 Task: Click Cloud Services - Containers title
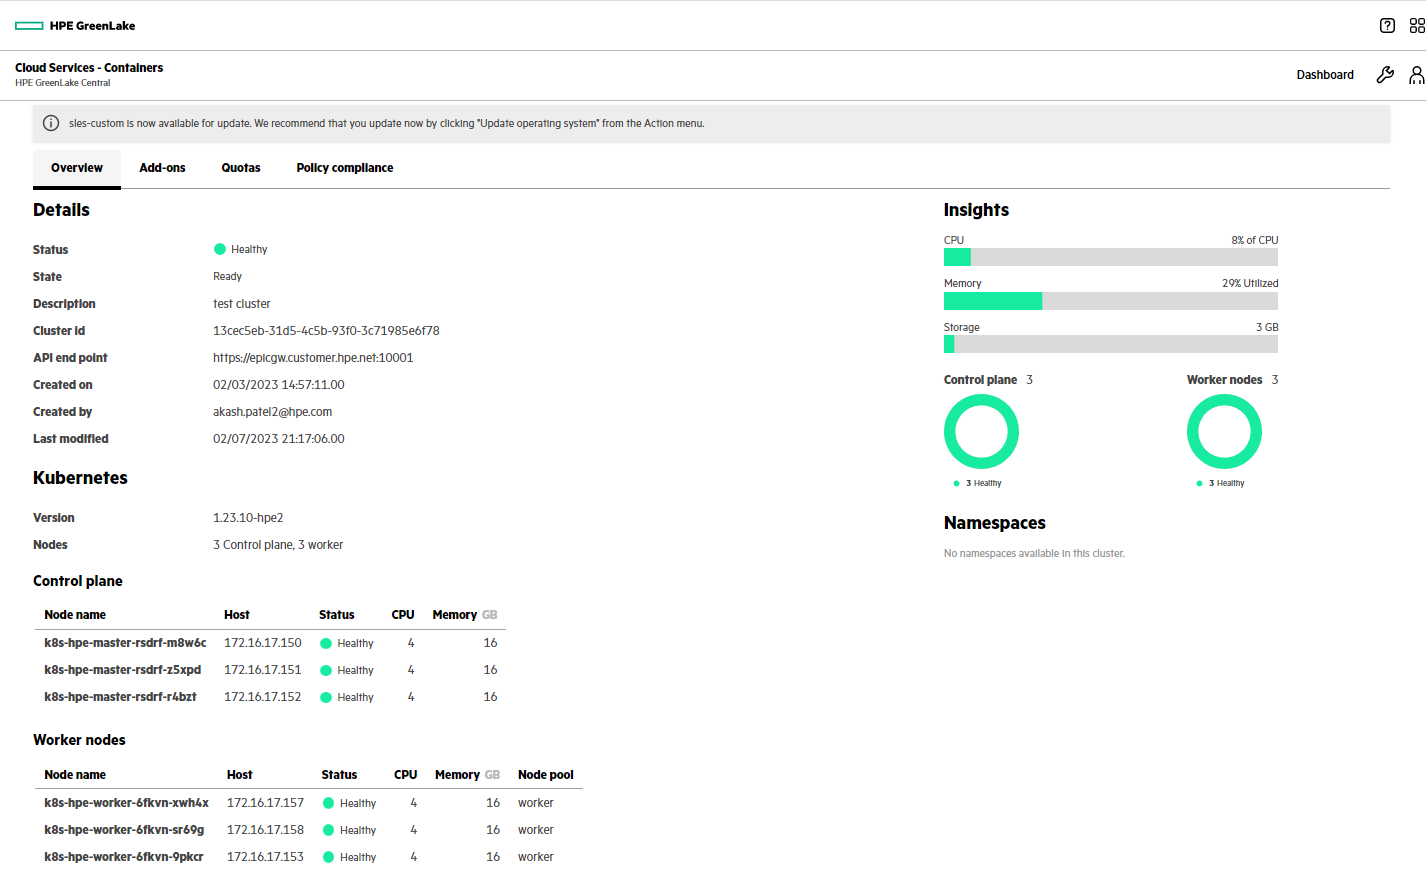pos(89,68)
